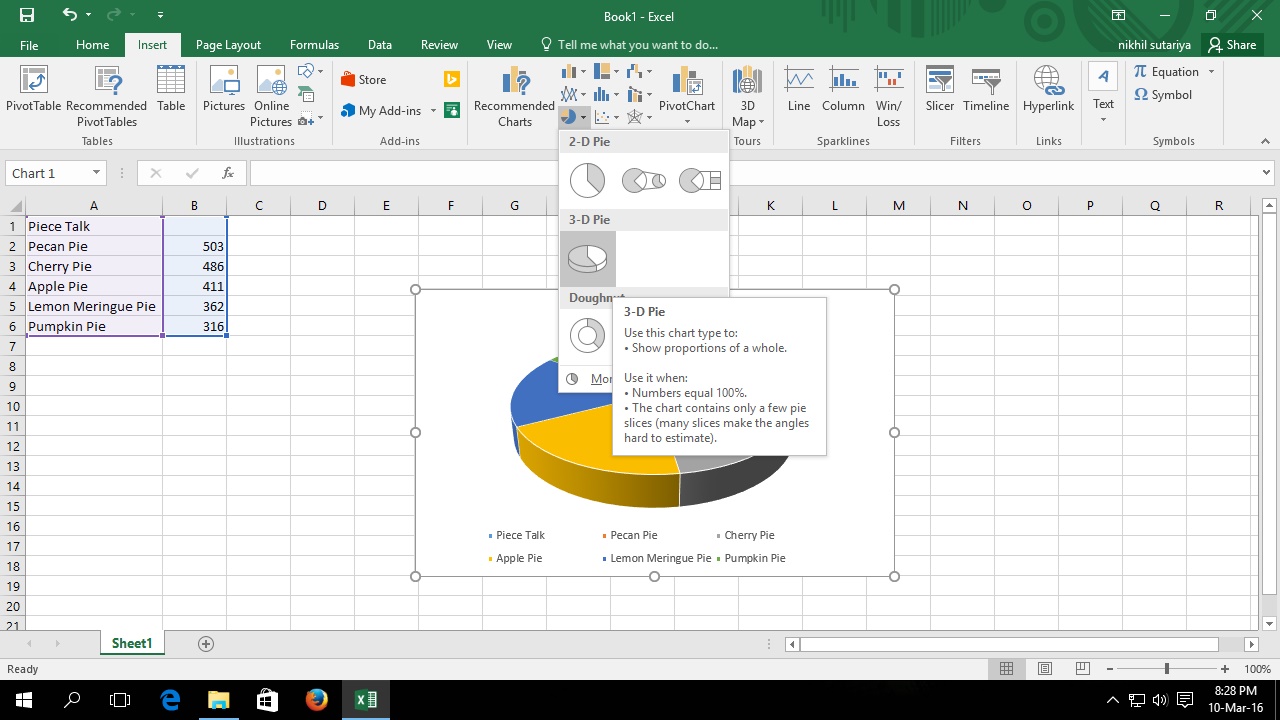Insert a Column sparkline
1280x720 pixels.
pyautogui.click(x=843, y=89)
